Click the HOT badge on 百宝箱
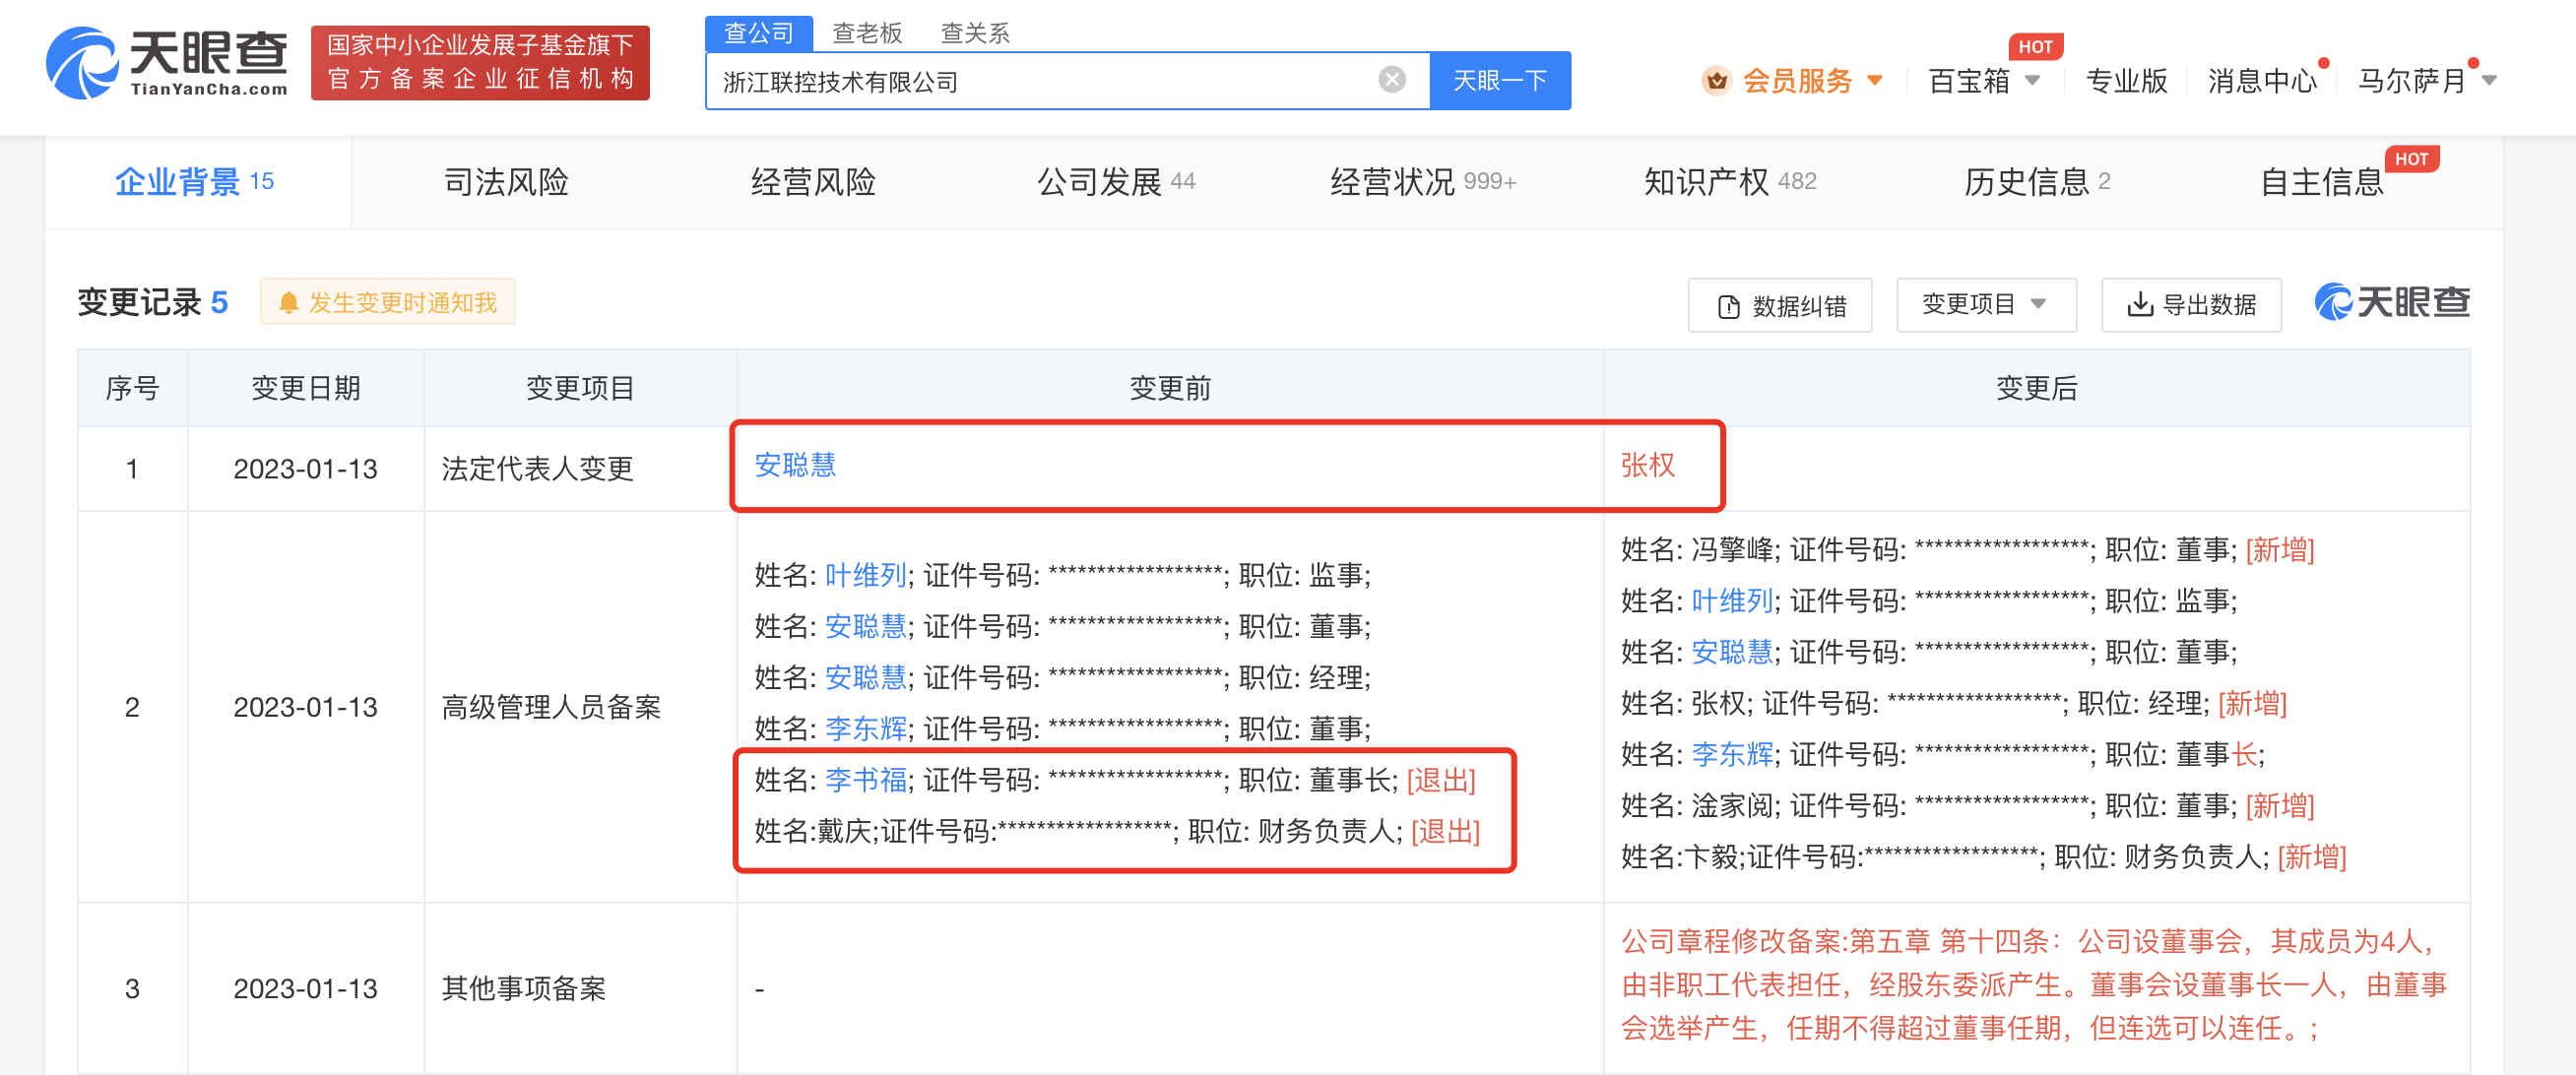The height and width of the screenshot is (1075, 2576). click(2034, 46)
